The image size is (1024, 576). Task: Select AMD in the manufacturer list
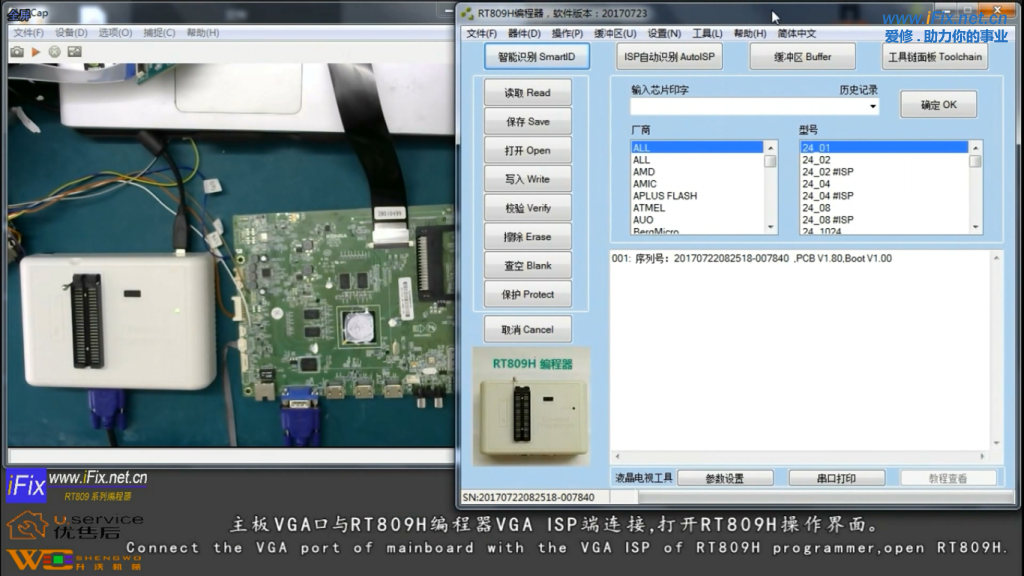click(x=644, y=172)
